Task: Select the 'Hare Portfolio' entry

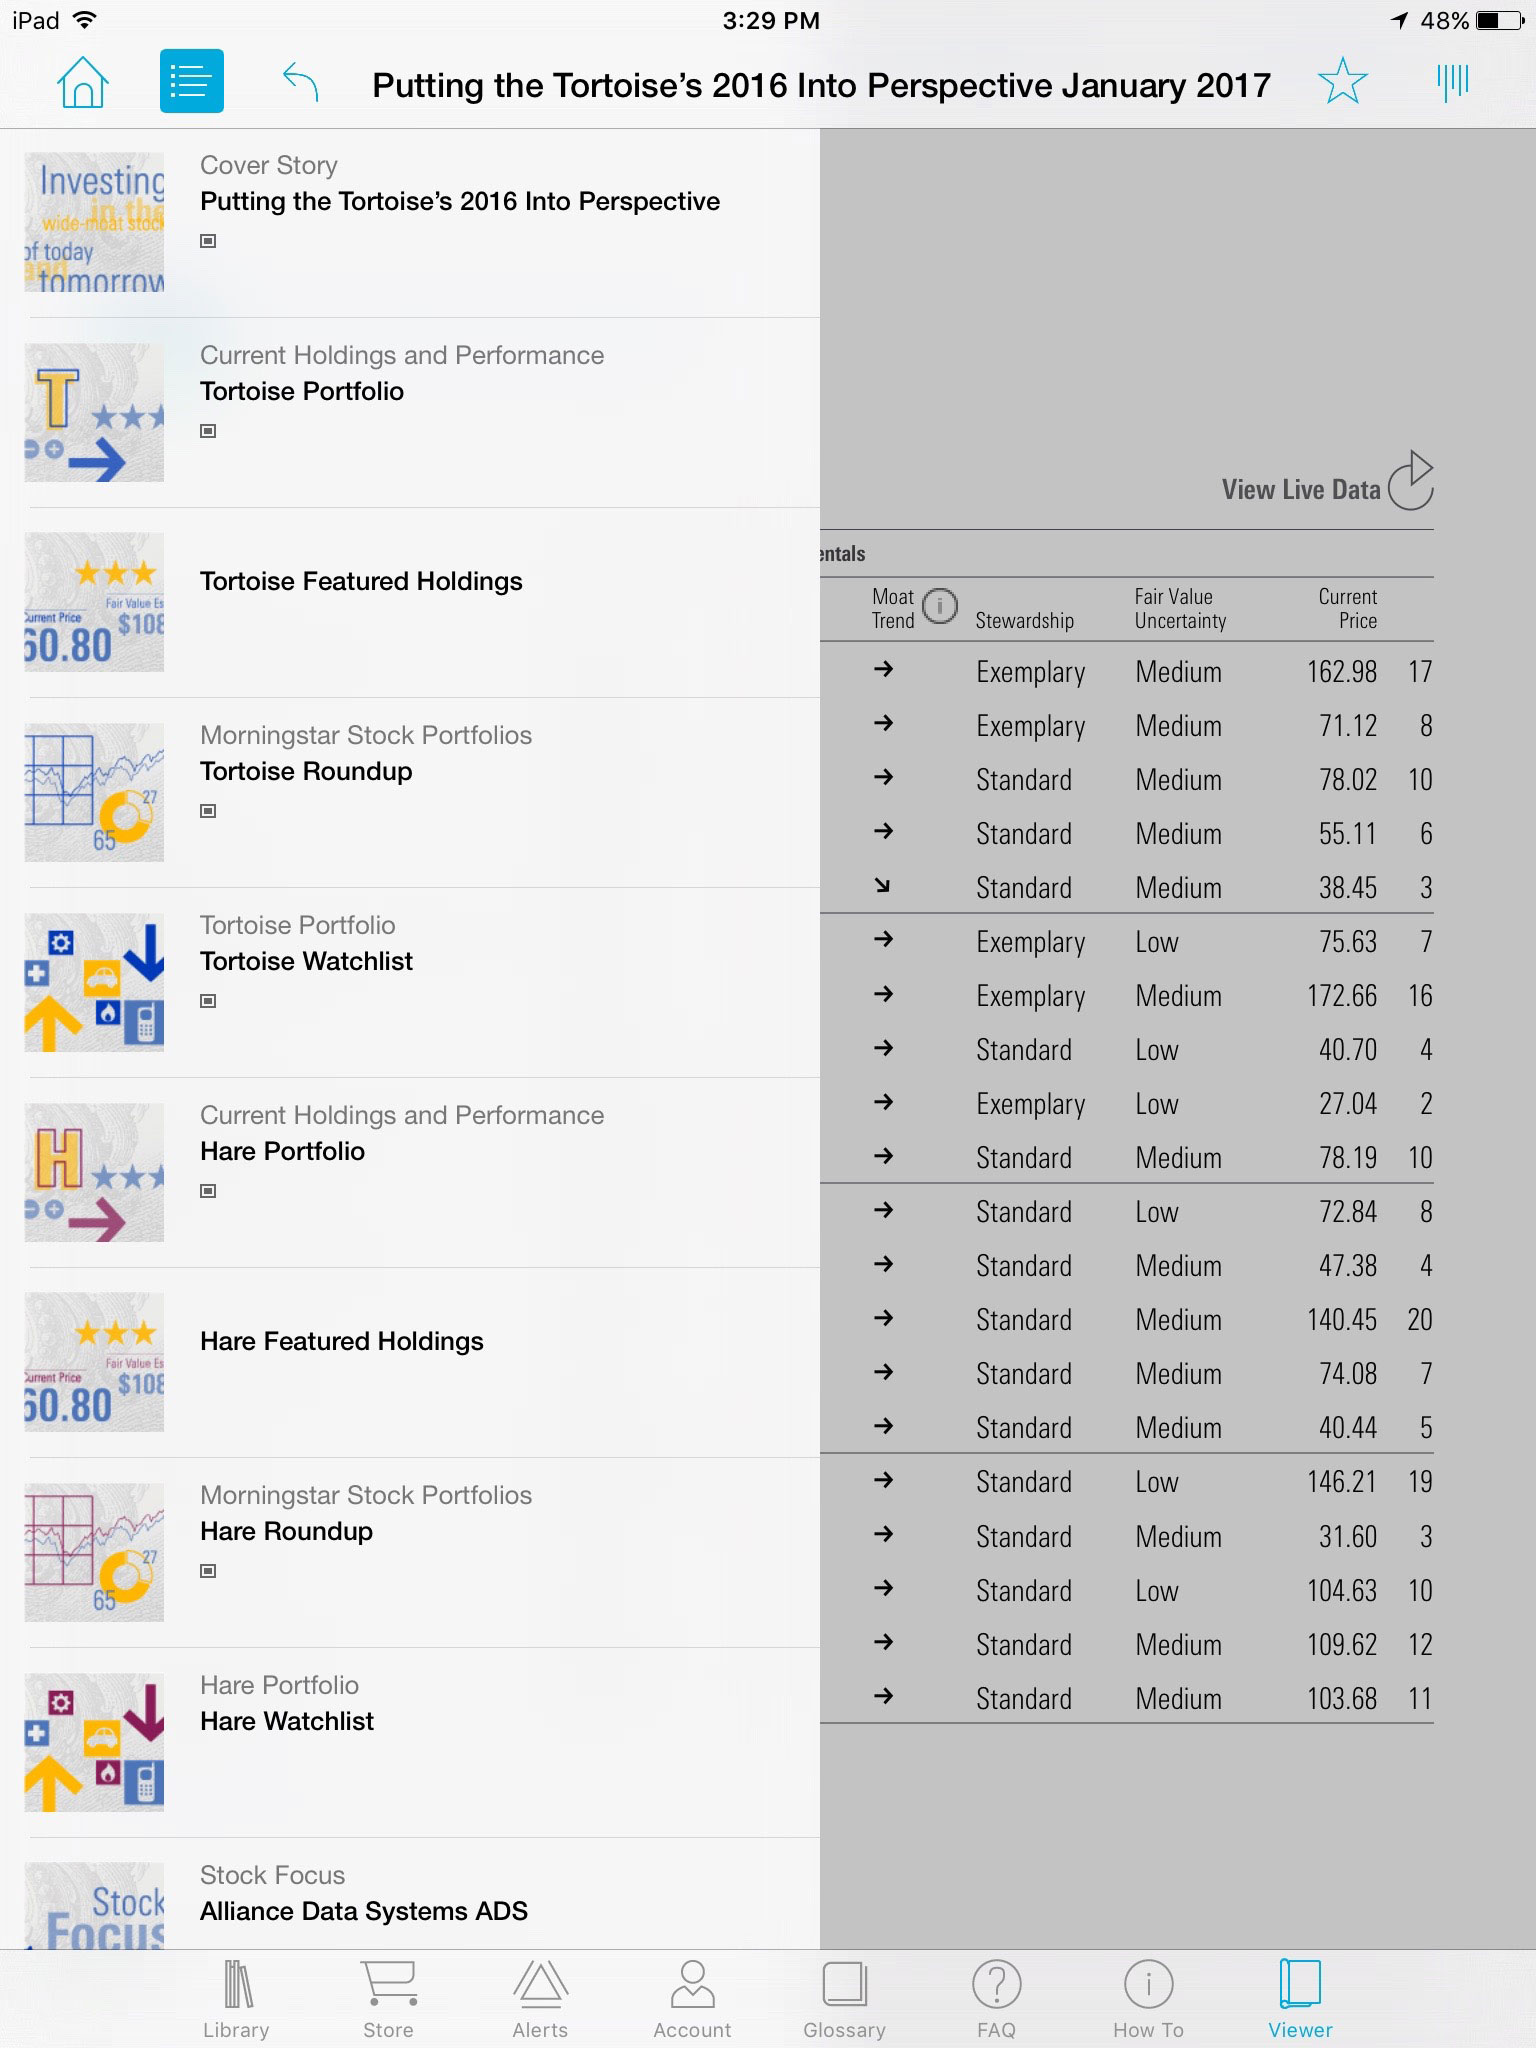Action: click(282, 1151)
